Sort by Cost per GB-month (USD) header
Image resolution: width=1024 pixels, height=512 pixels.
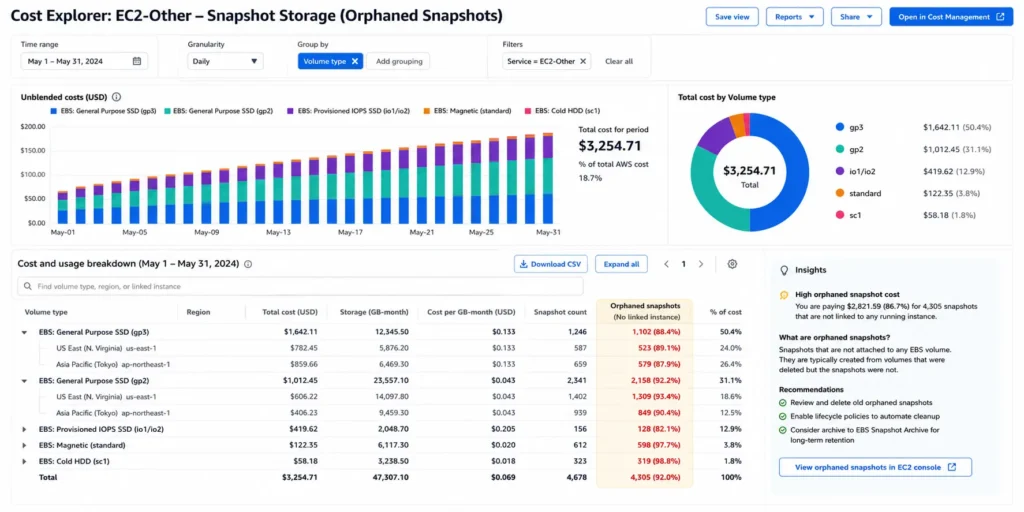coord(470,312)
